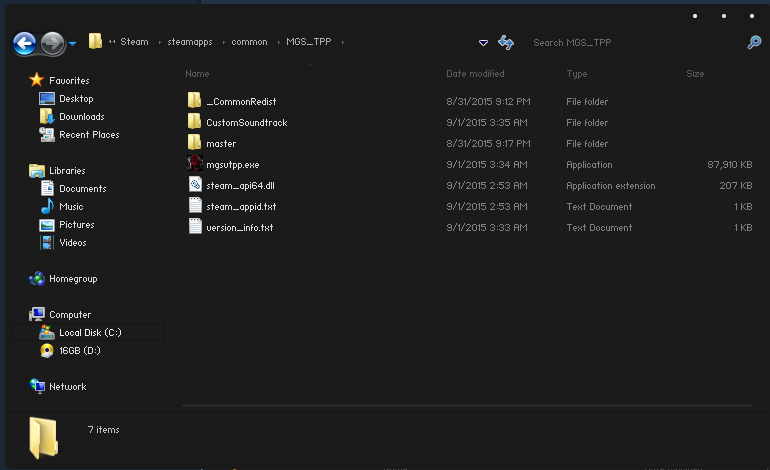
Task: Sort by Date modified column header
Action: click(475, 74)
